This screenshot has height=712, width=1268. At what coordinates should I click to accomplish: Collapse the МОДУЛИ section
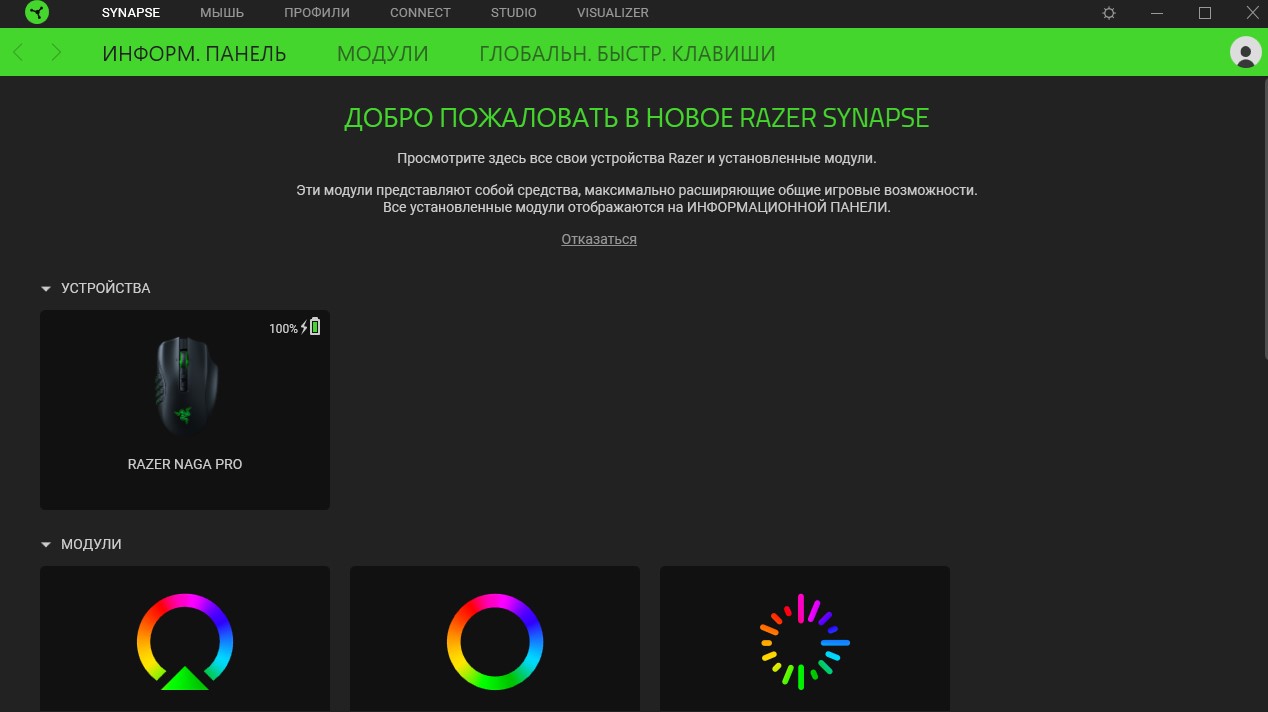point(45,545)
